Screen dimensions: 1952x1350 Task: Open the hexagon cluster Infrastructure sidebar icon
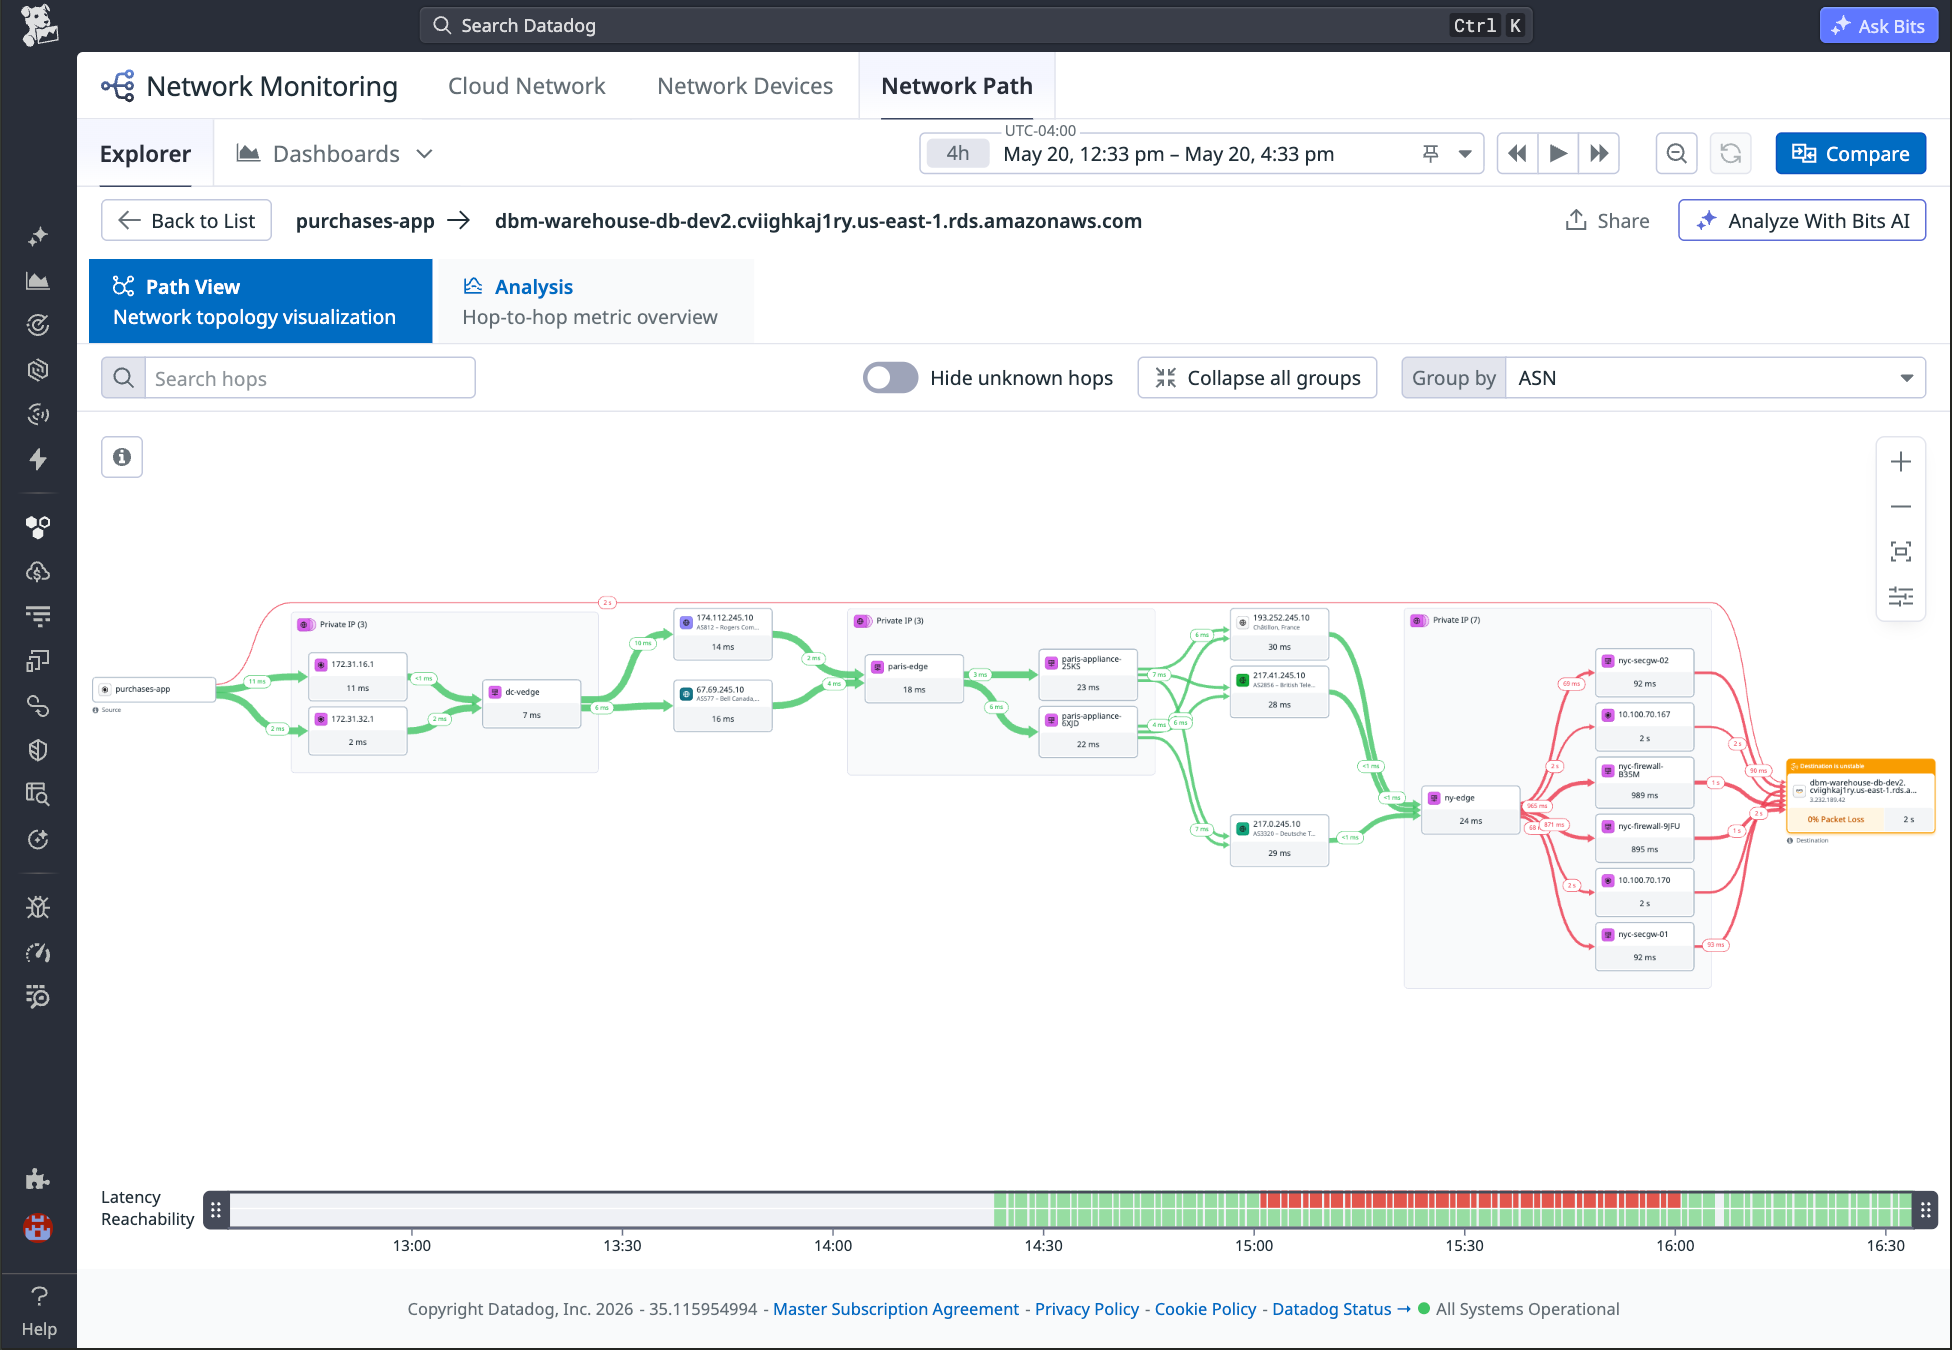(x=38, y=527)
